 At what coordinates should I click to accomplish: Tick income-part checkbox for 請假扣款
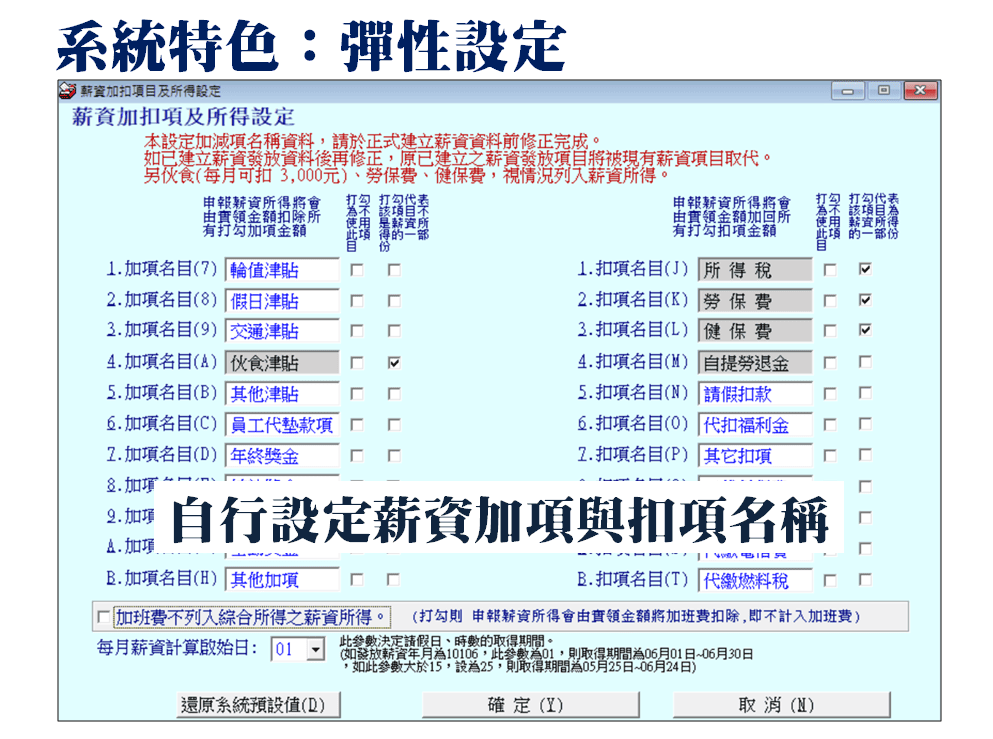[x=865, y=393]
